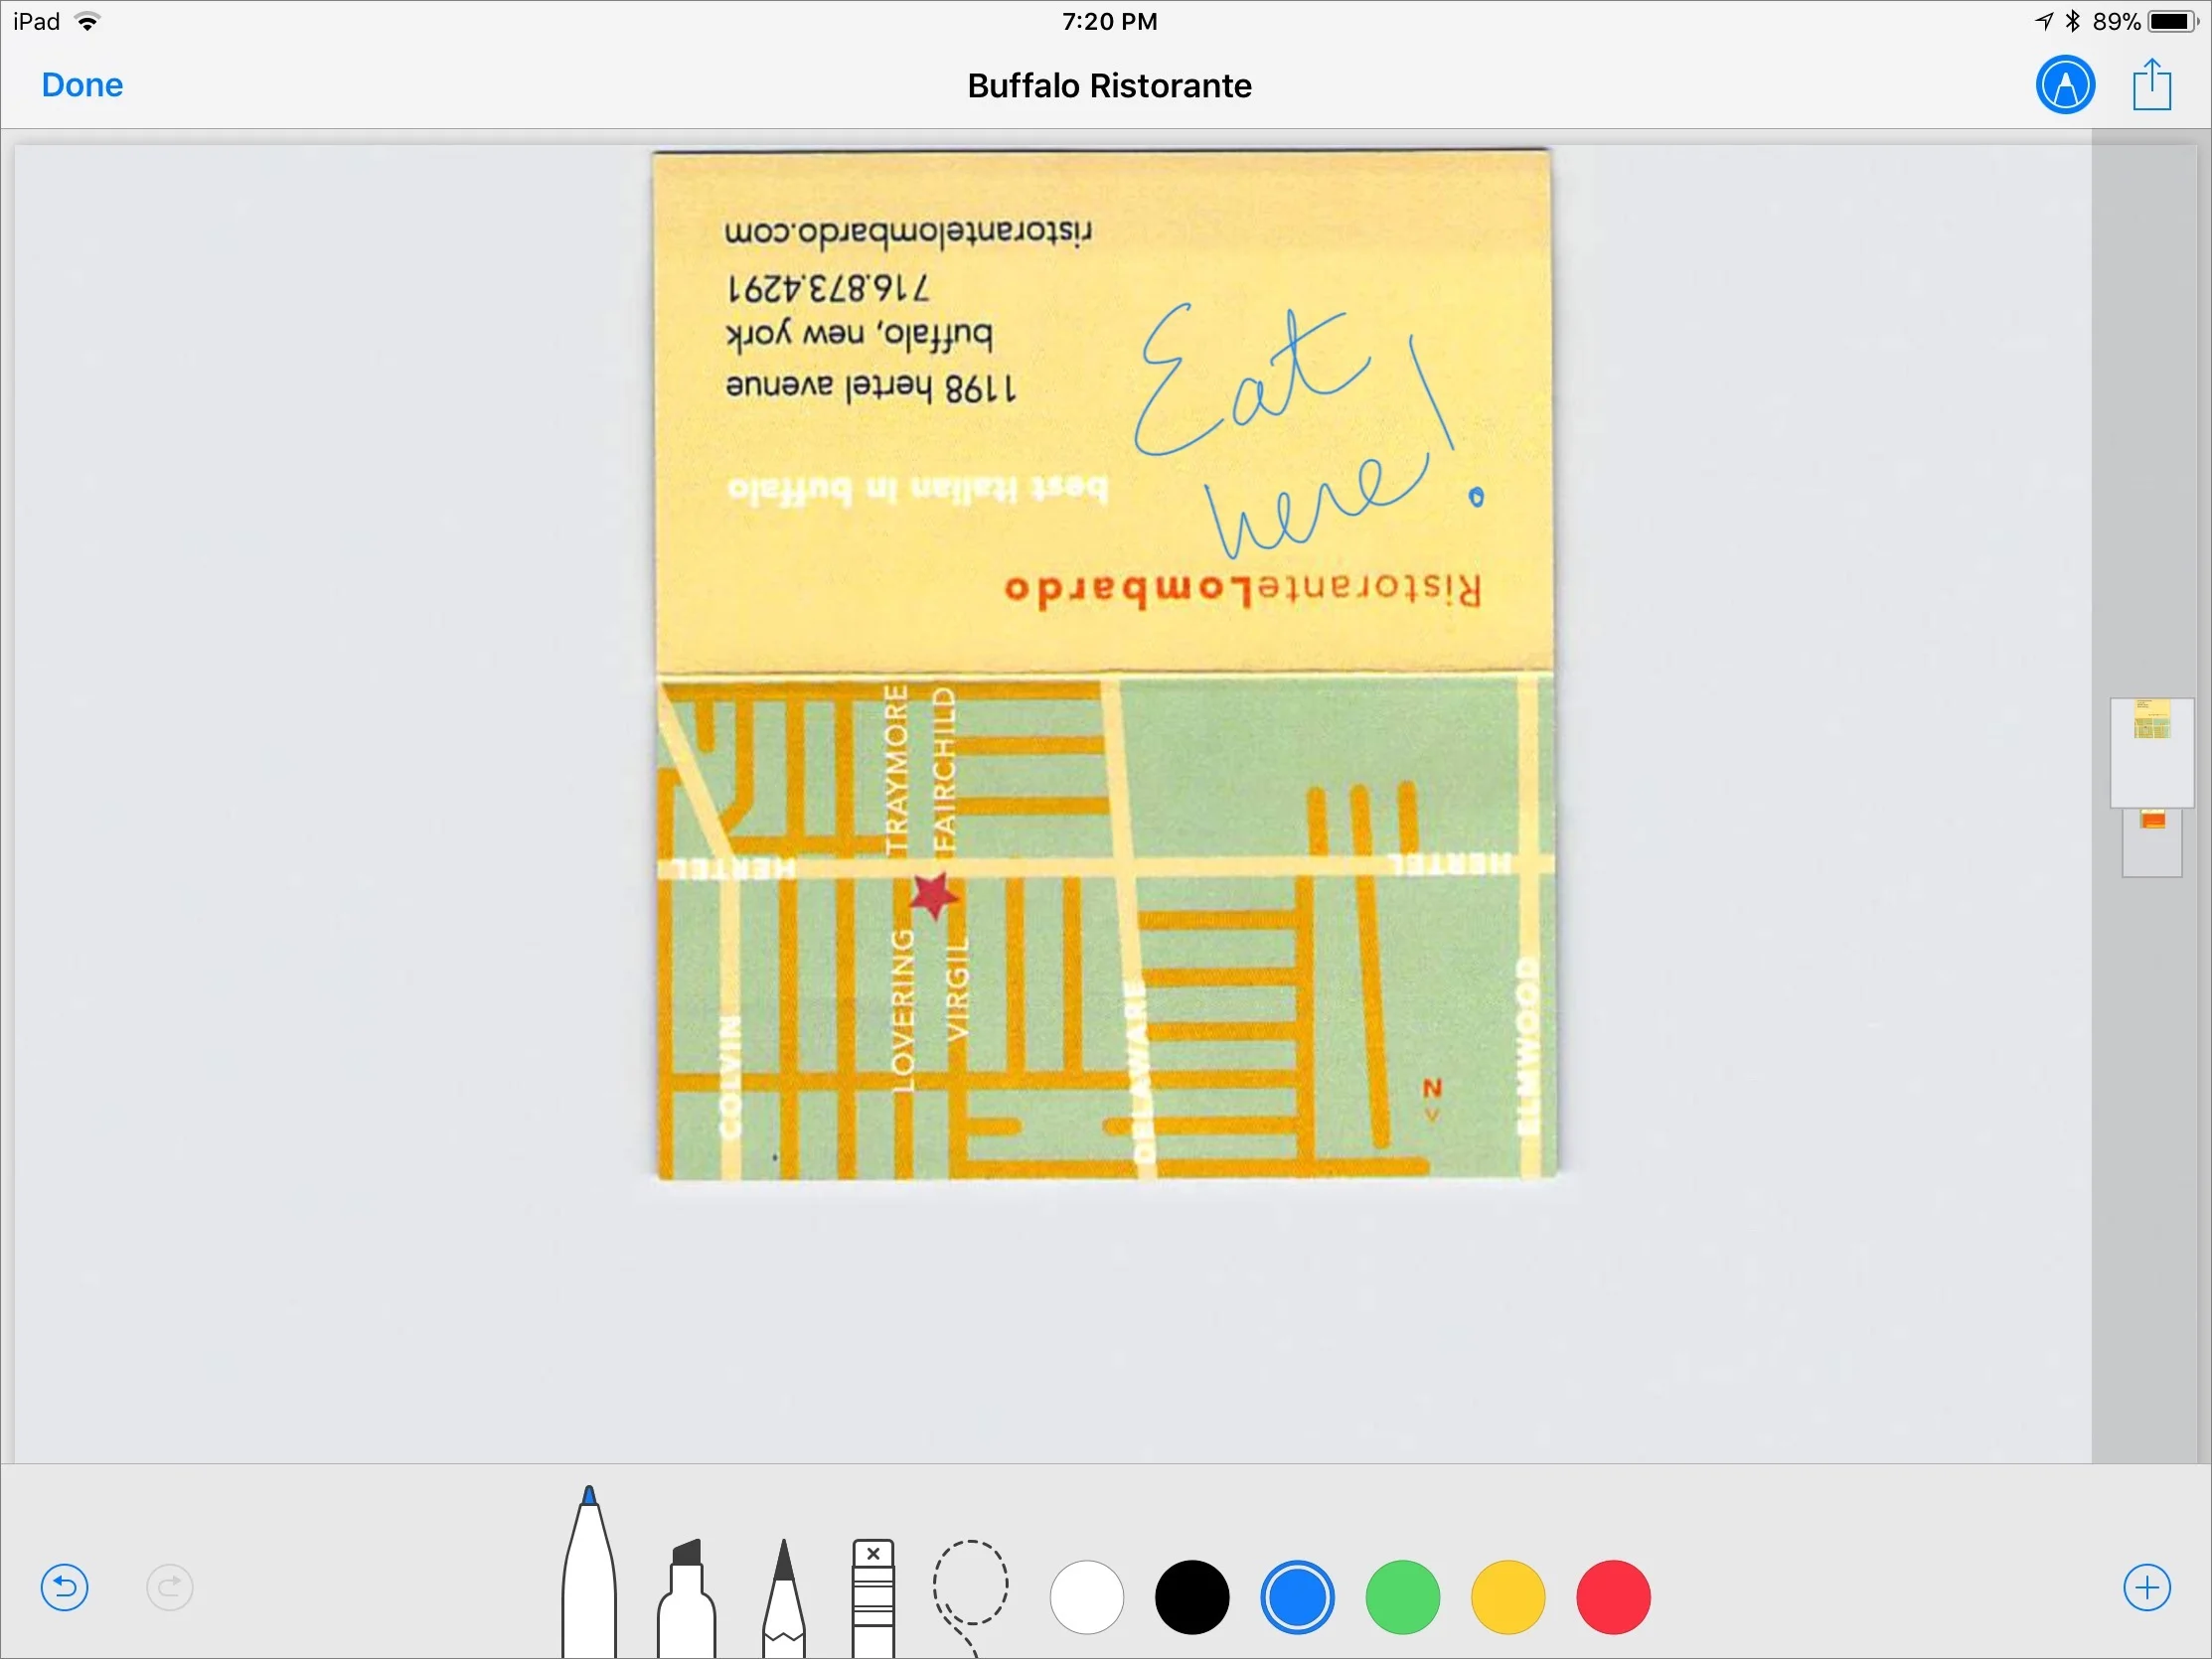
Task: Tap the undo arrow icon
Action: click(65, 1587)
